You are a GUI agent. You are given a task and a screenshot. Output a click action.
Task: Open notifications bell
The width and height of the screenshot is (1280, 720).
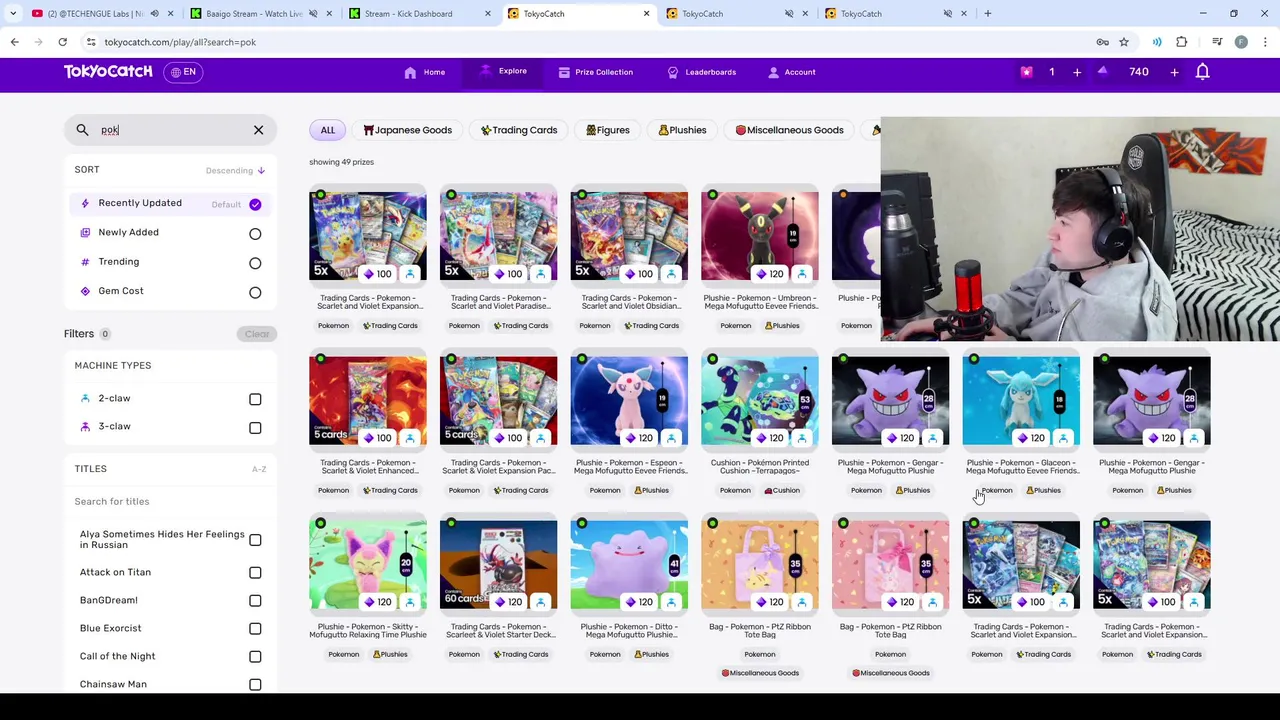click(1203, 72)
